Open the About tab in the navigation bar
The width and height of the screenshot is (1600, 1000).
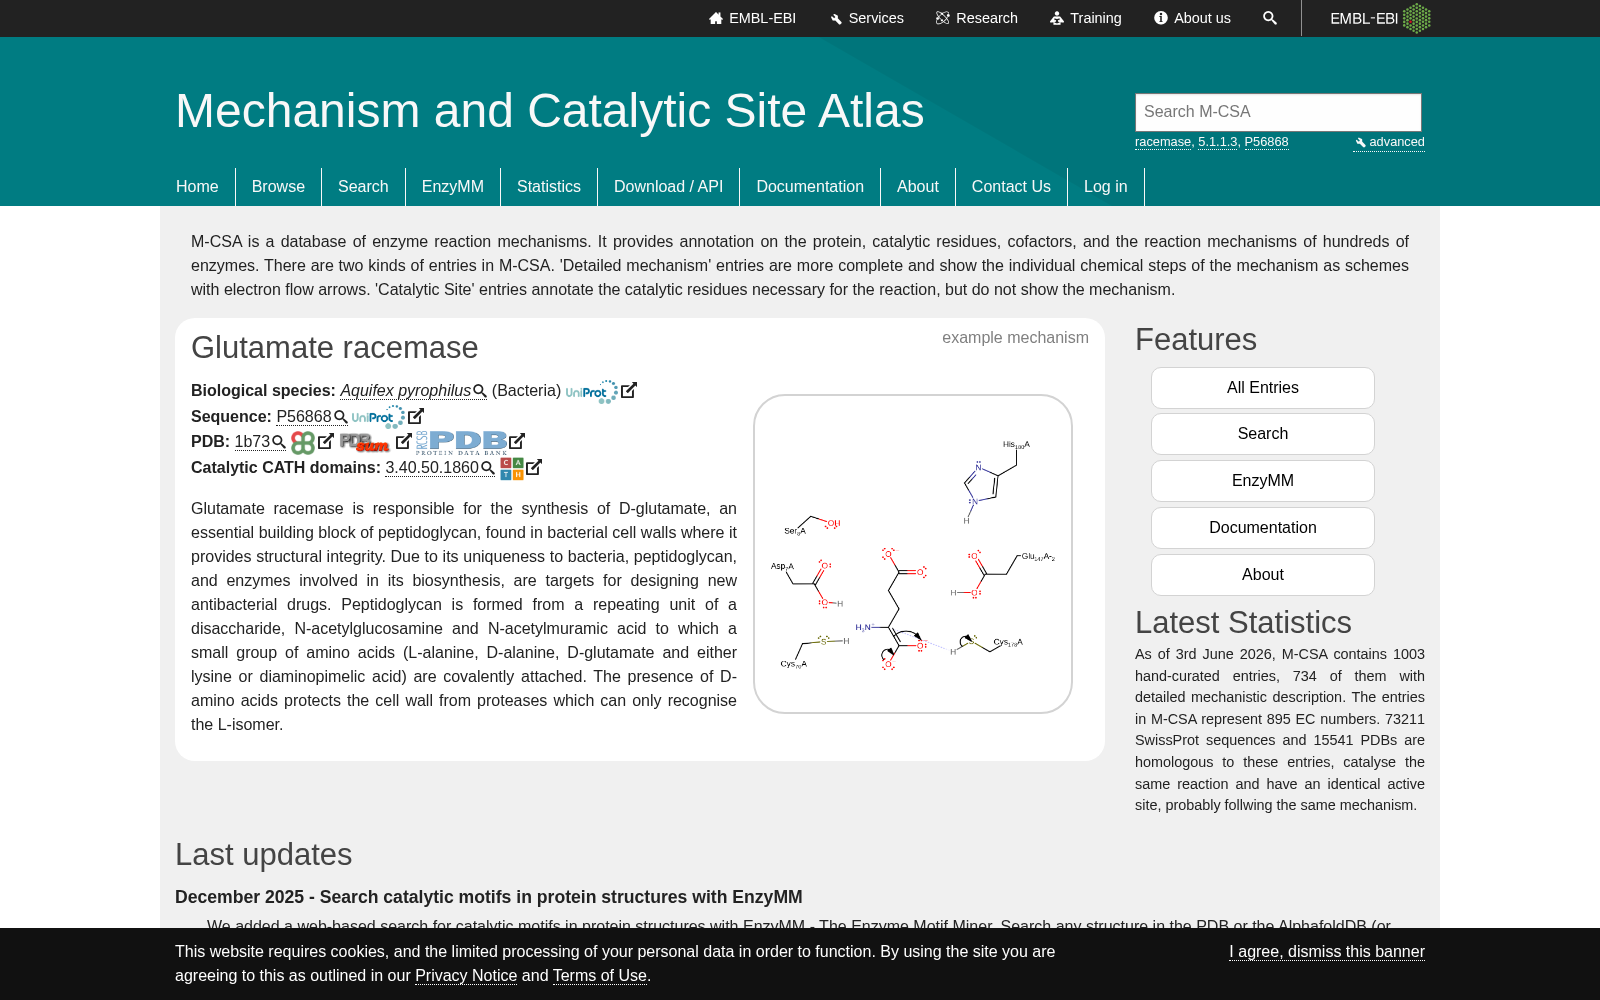pyautogui.click(x=918, y=187)
